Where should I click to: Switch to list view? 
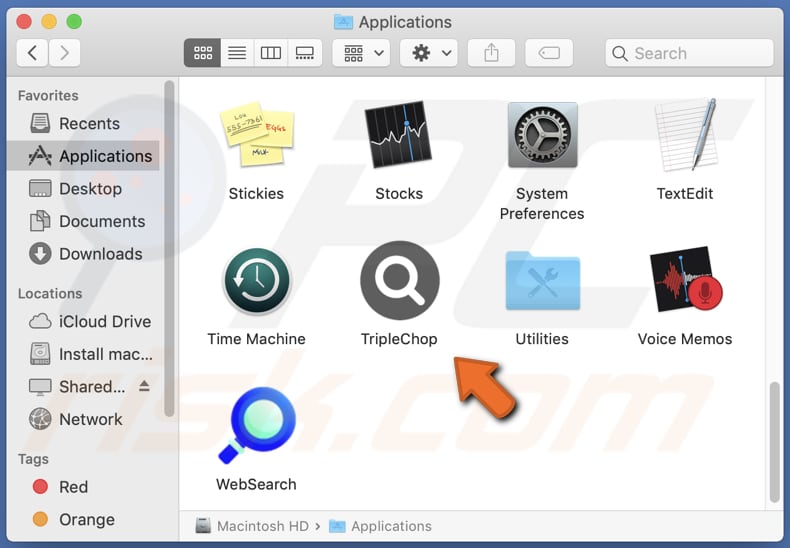[x=237, y=53]
